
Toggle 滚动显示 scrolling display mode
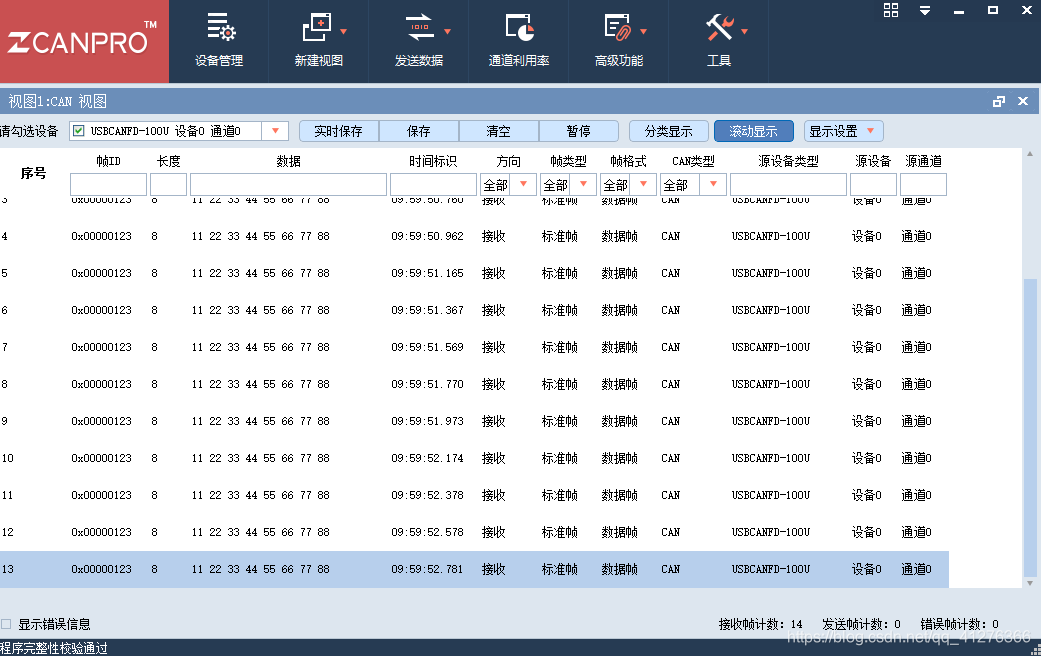(x=753, y=130)
